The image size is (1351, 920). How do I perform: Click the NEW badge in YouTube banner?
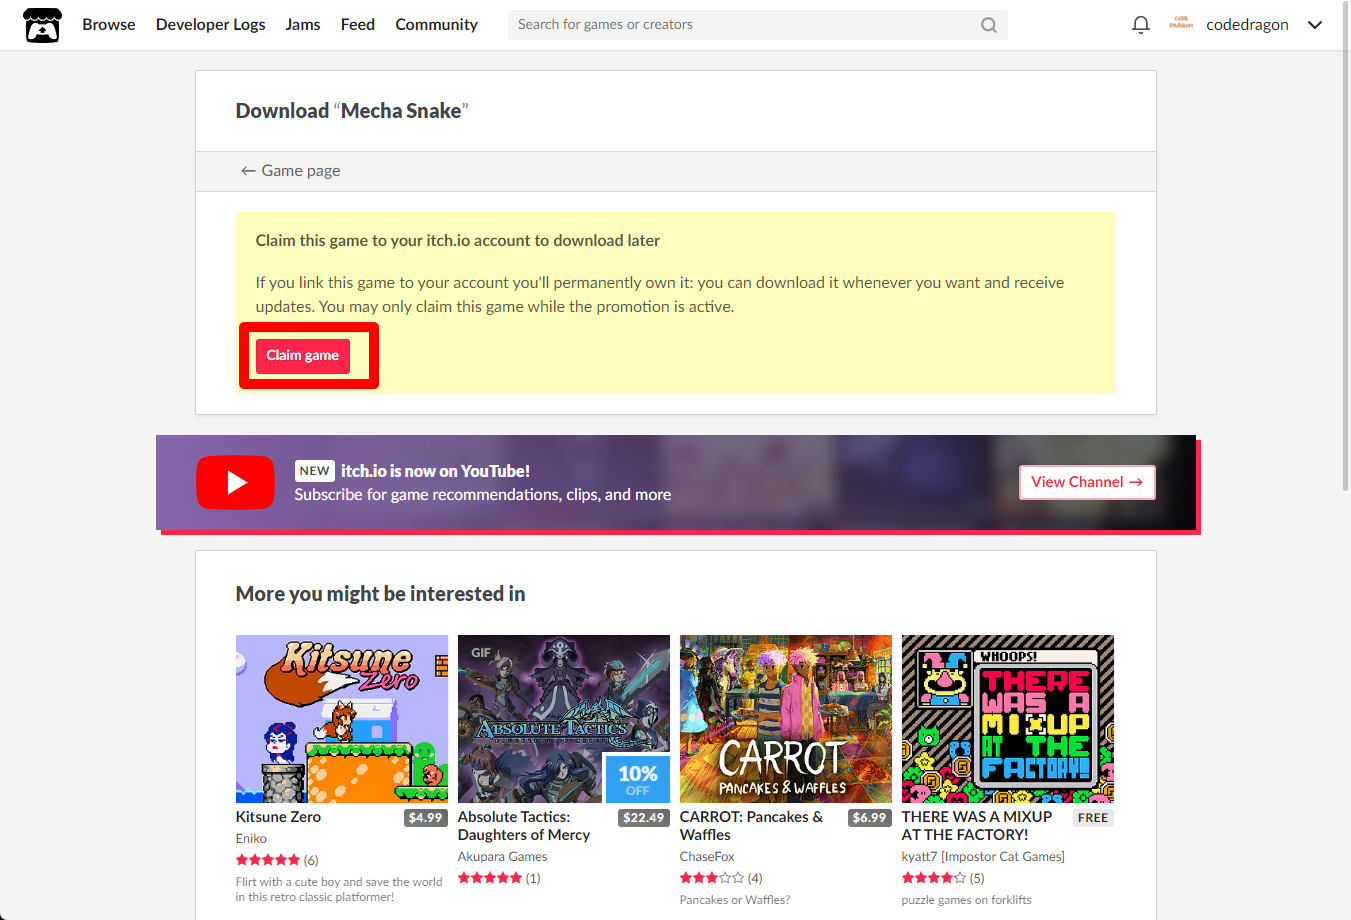click(x=315, y=471)
